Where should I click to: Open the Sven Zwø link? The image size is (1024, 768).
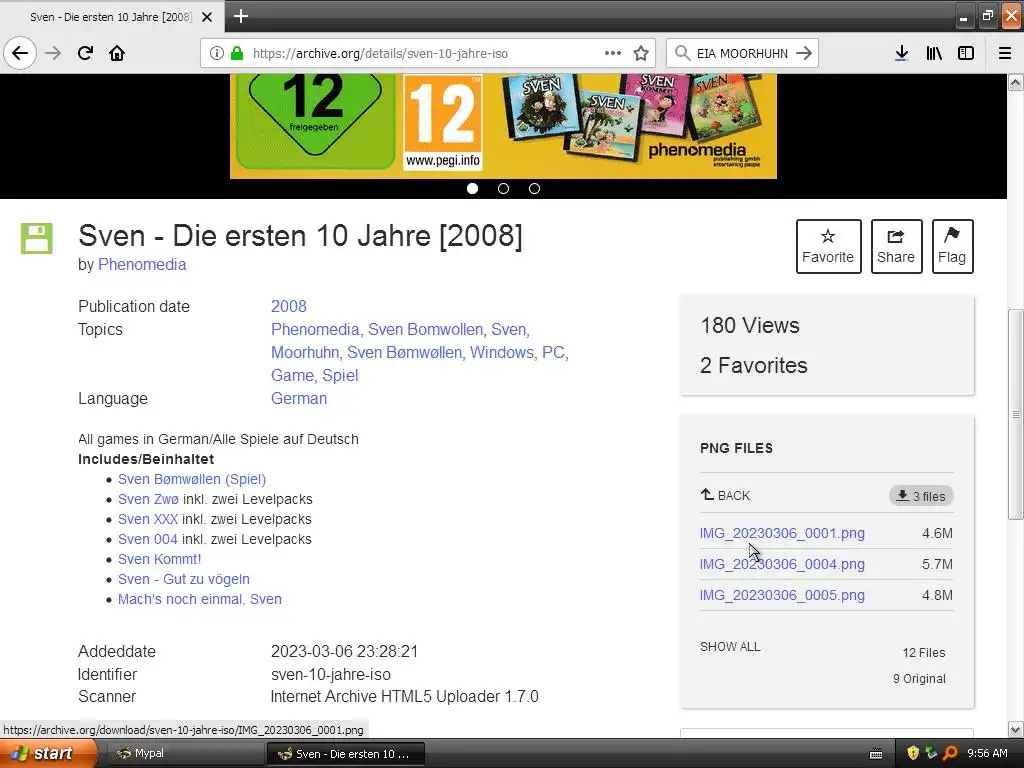click(148, 499)
